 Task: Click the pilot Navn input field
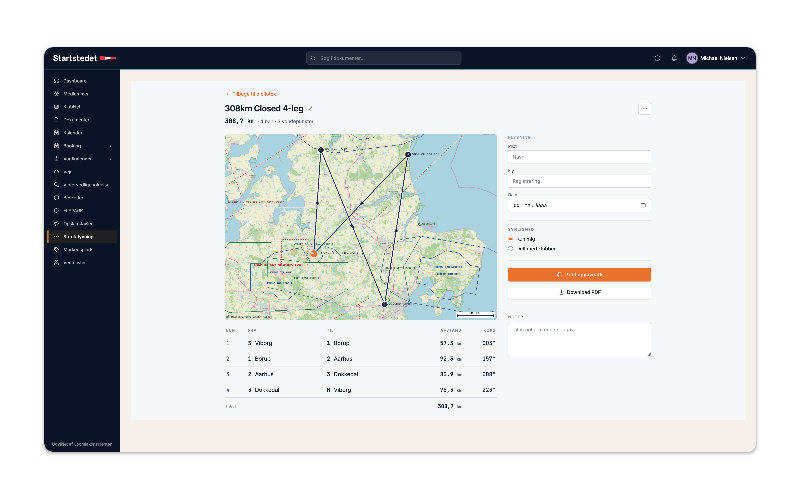[x=579, y=157]
